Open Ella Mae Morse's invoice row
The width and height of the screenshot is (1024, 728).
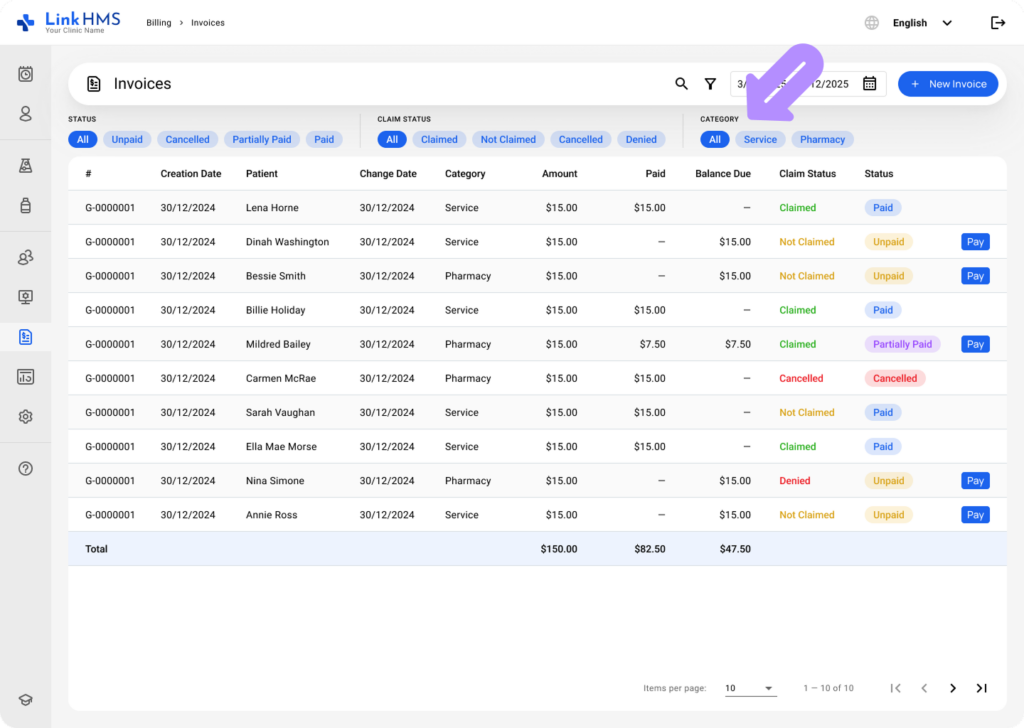(x=537, y=447)
